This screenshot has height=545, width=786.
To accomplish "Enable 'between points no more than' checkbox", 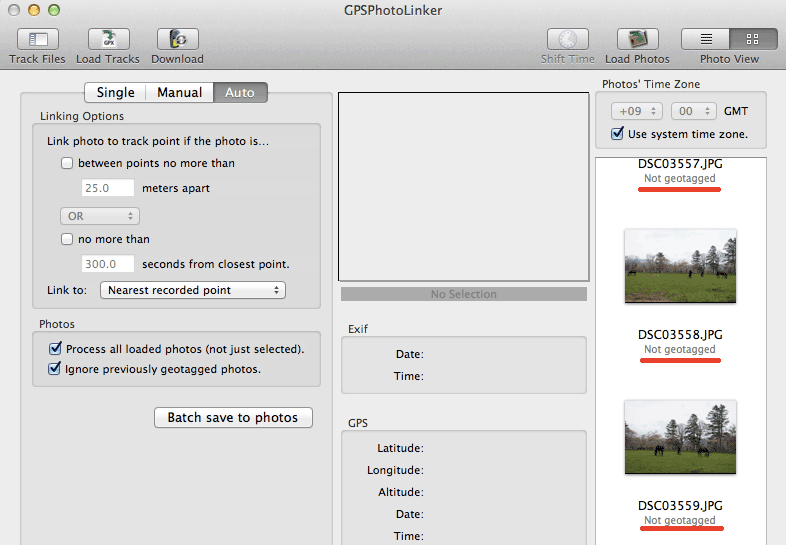I will point(67,163).
